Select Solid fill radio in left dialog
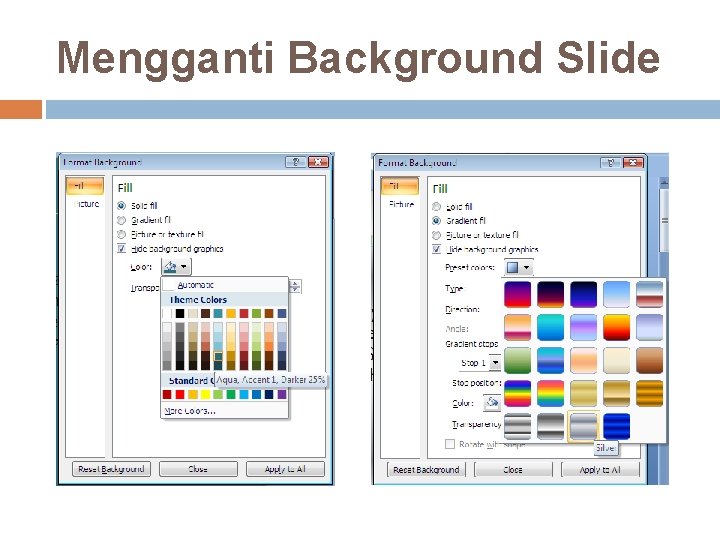720x540 pixels. [x=121, y=206]
